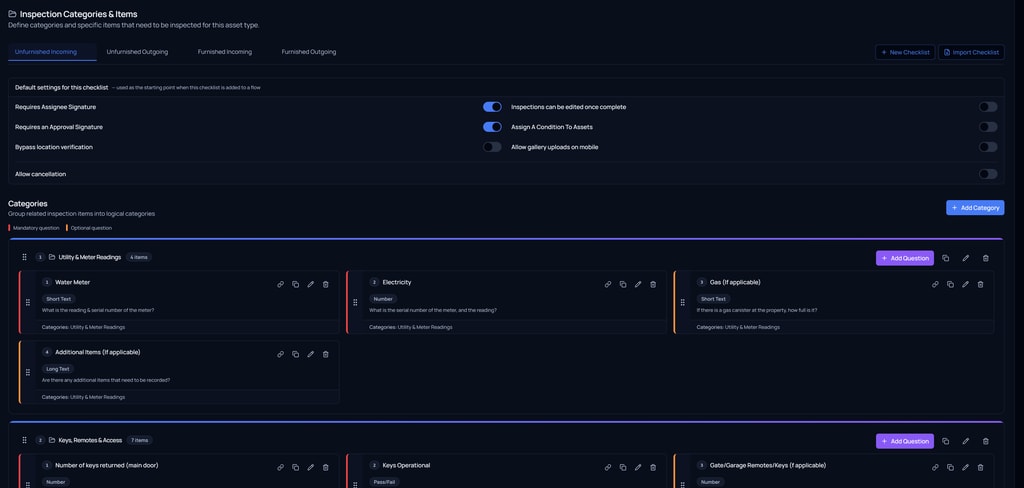This screenshot has width=1024, height=488.
Task: Delete the Keys, Remotes & Access category
Action: 985,441
